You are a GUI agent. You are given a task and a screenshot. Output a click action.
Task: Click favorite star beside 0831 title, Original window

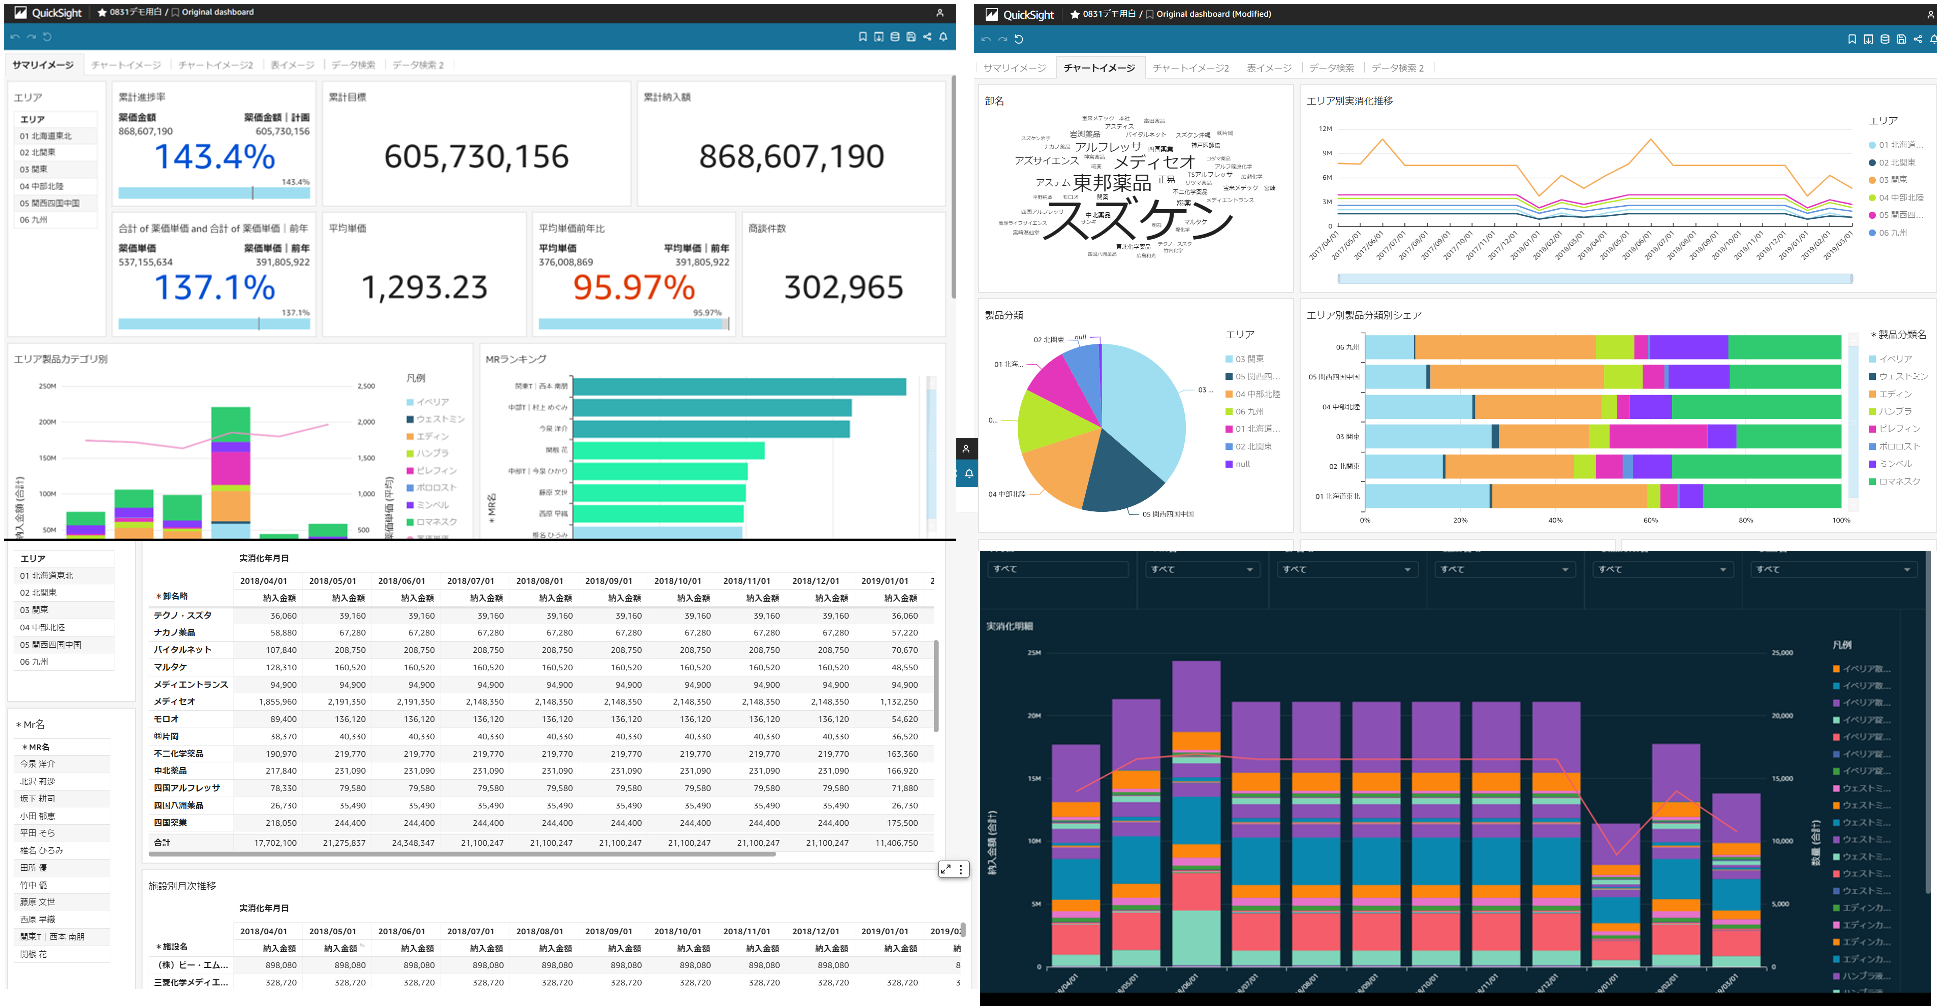(x=102, y=13)
